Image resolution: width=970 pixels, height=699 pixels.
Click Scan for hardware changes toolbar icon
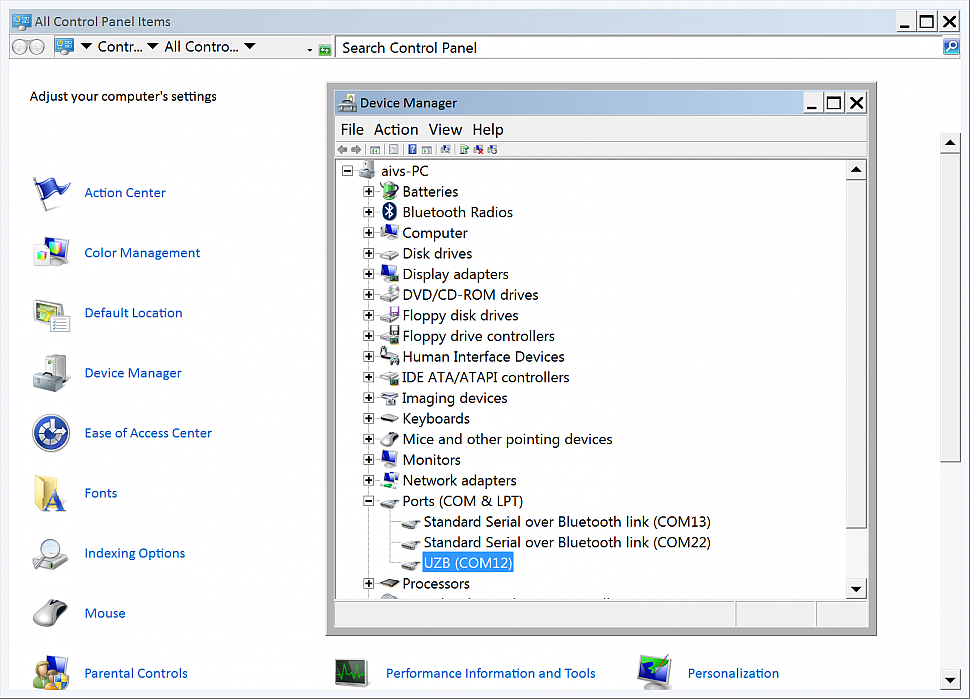click(445, 150)
